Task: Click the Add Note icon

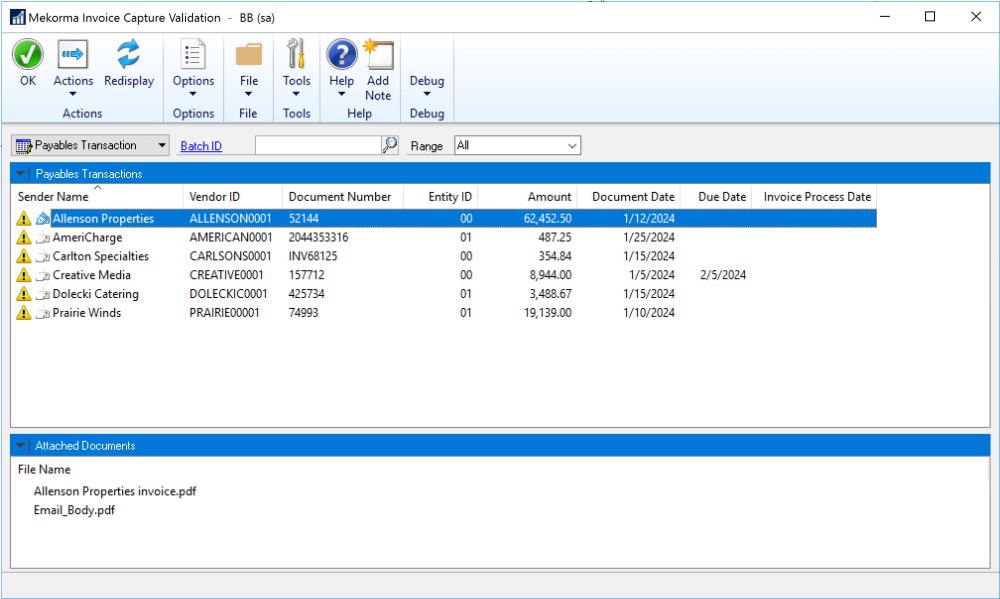Action: coord(378,55)
